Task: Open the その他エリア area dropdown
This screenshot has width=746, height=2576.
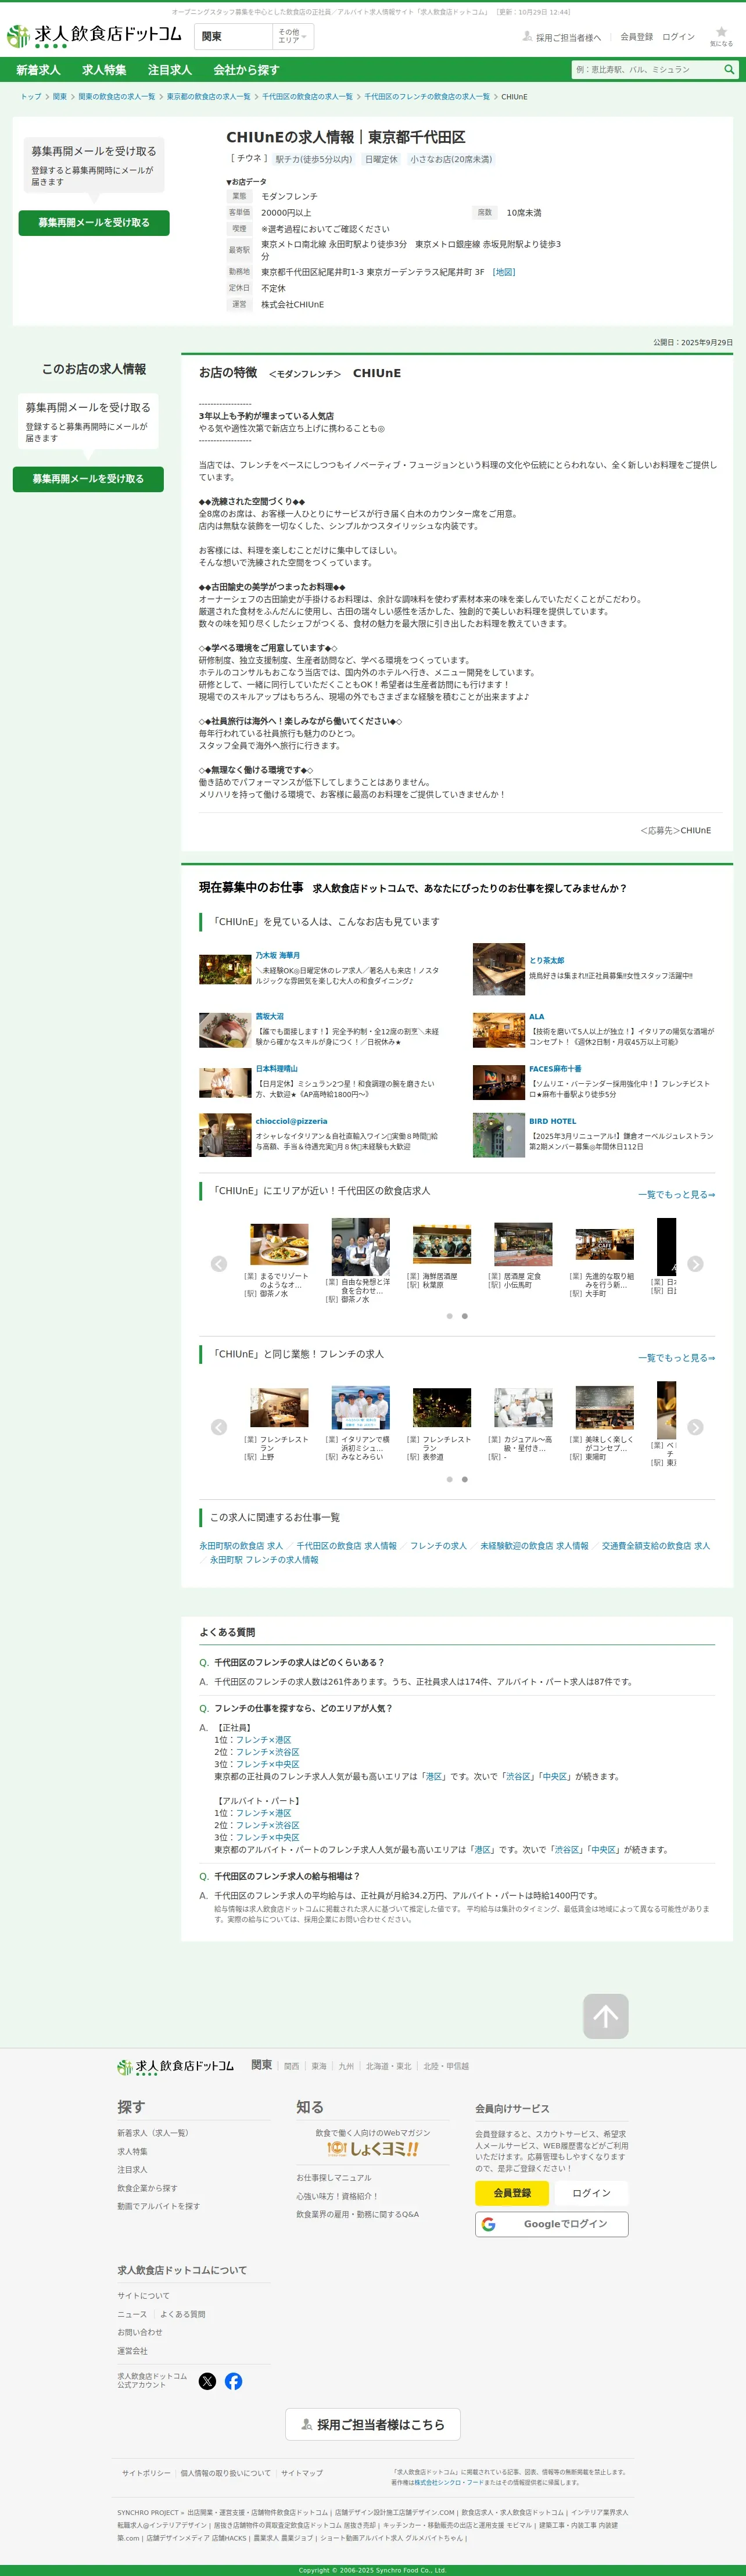Action: pos(293,37)
